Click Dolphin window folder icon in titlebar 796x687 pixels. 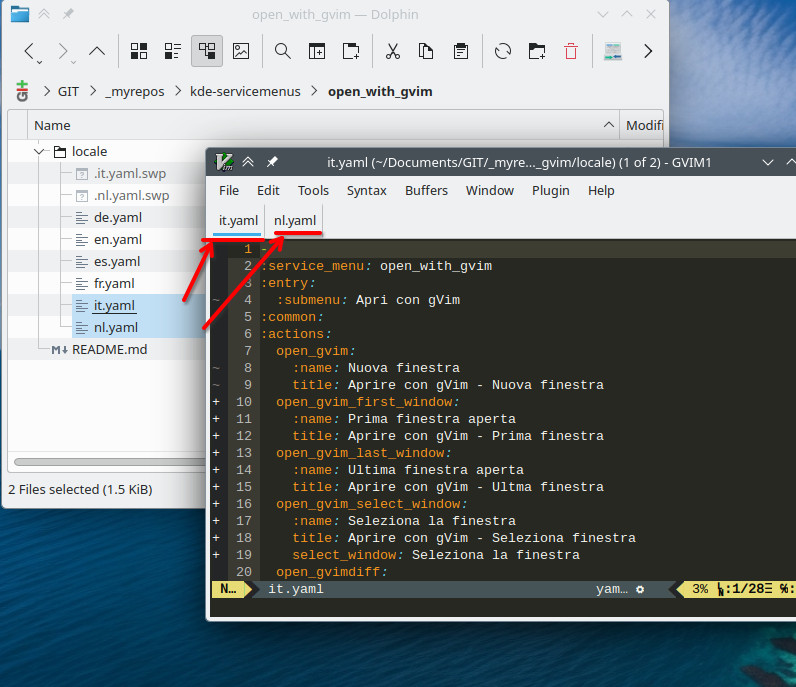tap(20, 14)
